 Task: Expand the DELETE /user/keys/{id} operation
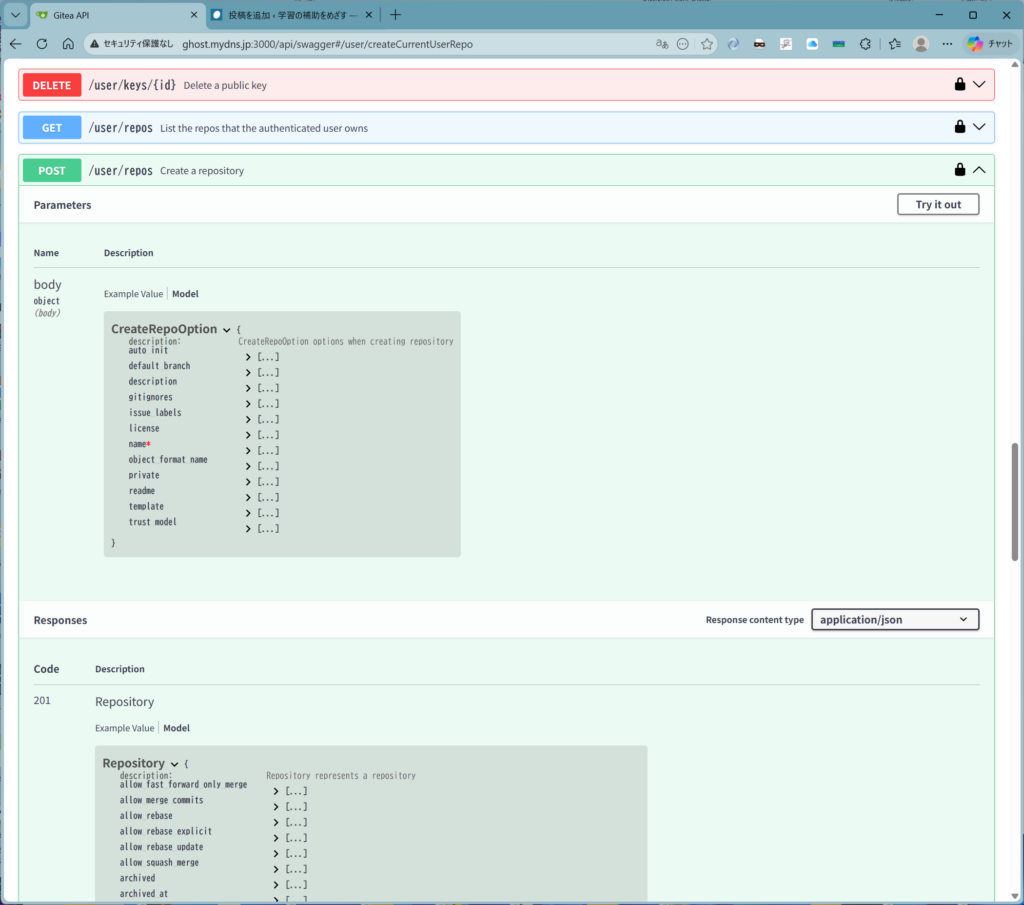[979, 85]
